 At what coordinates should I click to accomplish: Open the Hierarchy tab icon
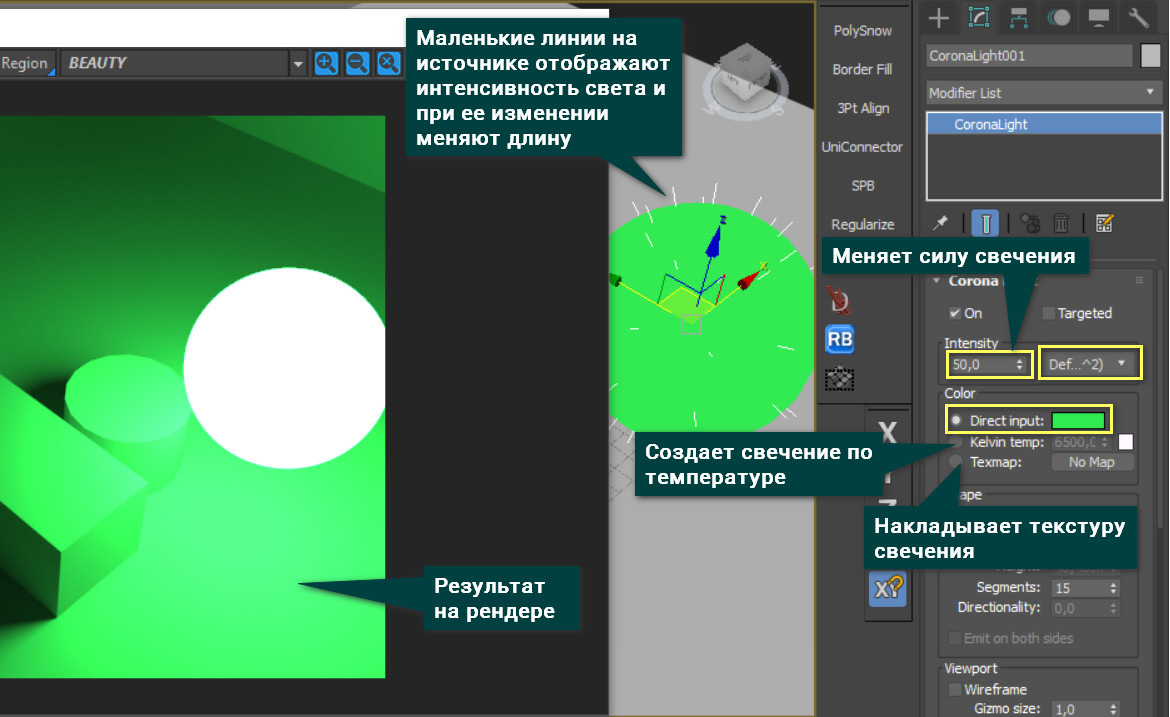point(1020,17)
